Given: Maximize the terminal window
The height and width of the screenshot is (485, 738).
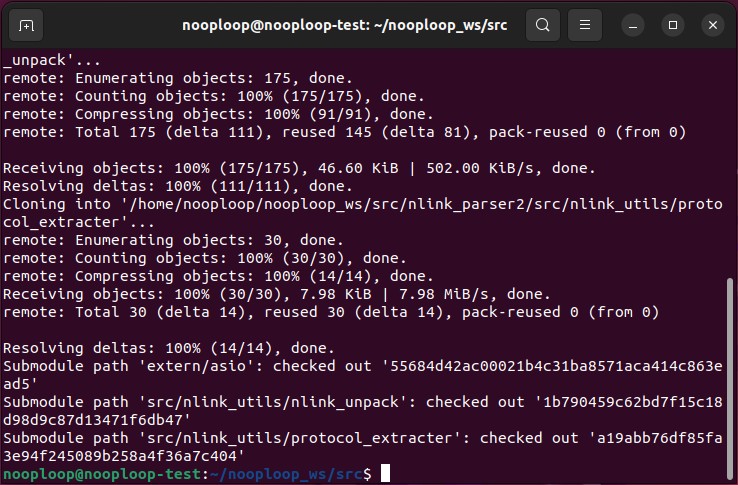Looking at the screenshot, I should pyautogui.click(x=673, y=25).
